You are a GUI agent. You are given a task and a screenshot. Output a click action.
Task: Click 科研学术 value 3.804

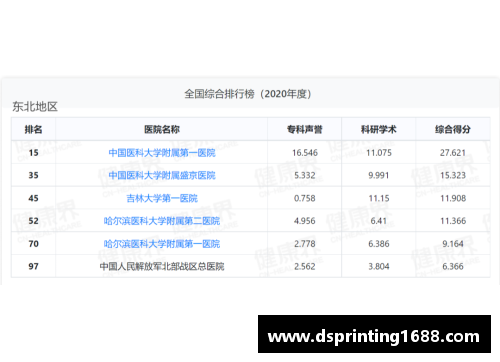click(x=379, y=266)
